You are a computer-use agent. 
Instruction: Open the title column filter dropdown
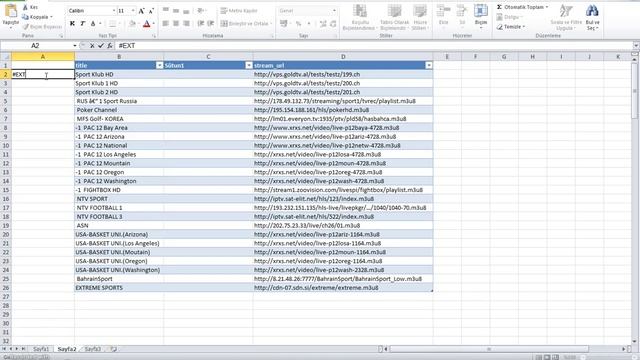[x=160, y=65]
